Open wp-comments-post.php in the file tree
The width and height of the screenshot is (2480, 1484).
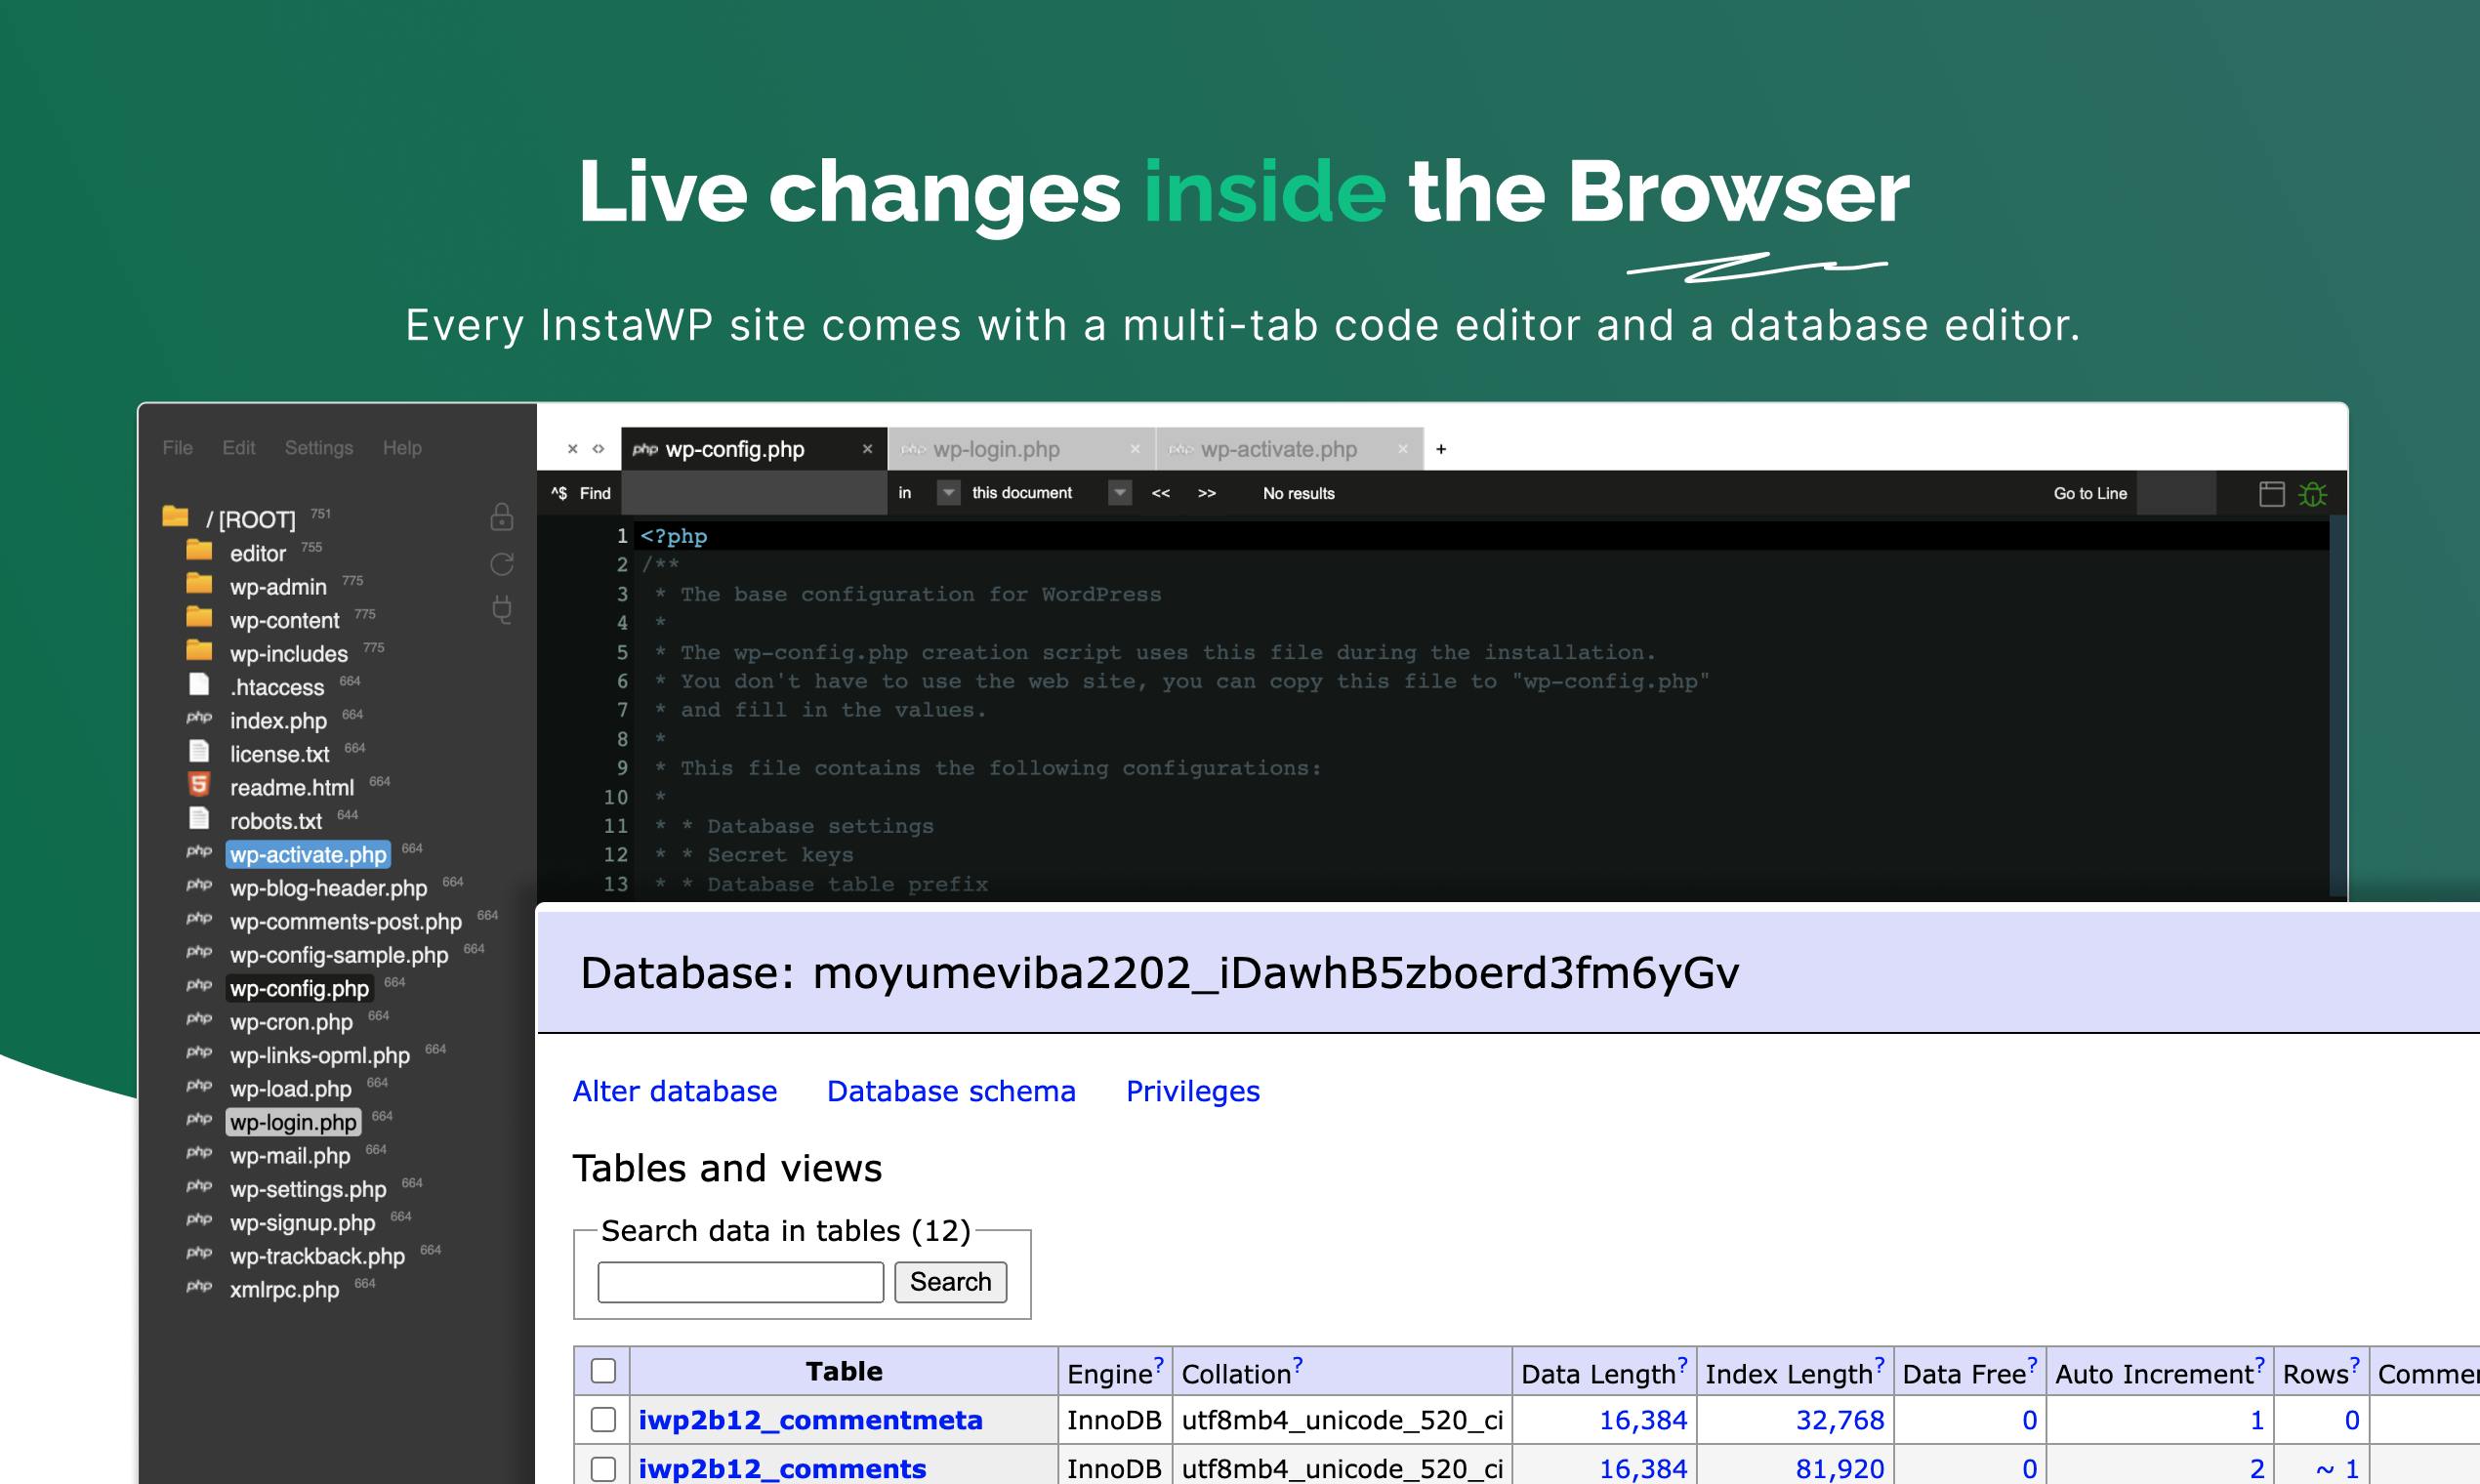pyautogui.click(x=346, y=922)
